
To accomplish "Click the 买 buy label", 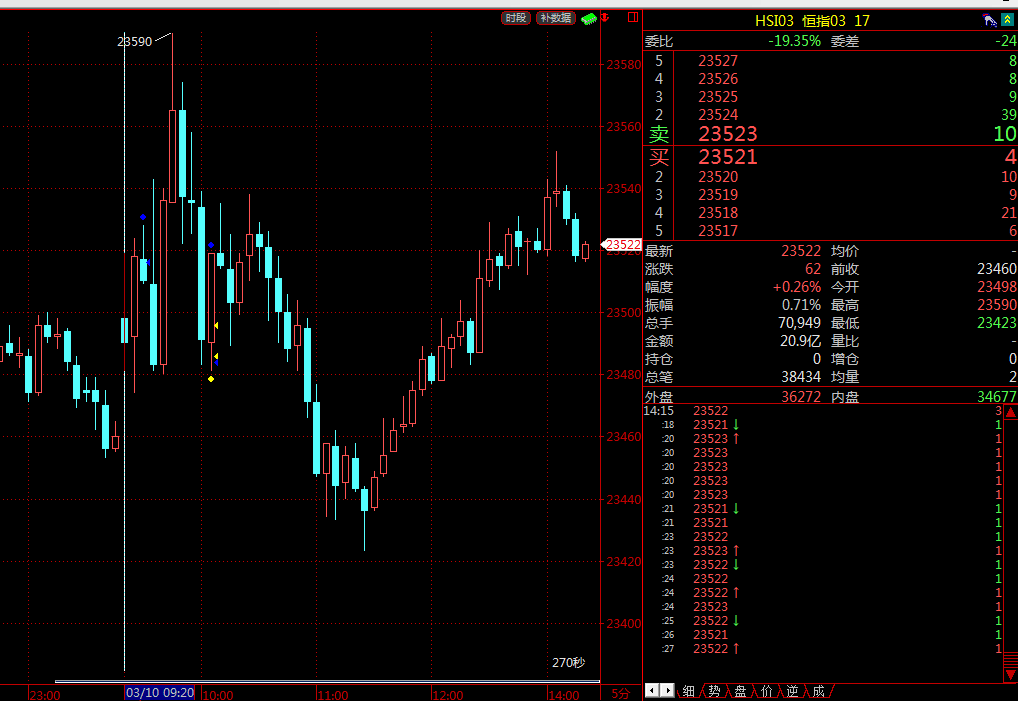I will (x=658, y=157).
